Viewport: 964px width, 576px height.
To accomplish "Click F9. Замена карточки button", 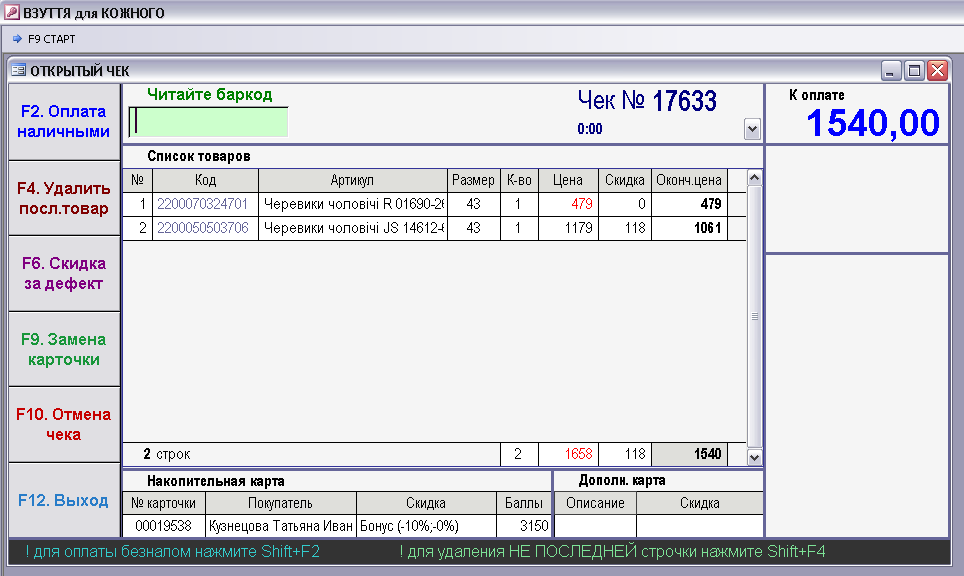I will pyautogui.click(x=64, y=349).
